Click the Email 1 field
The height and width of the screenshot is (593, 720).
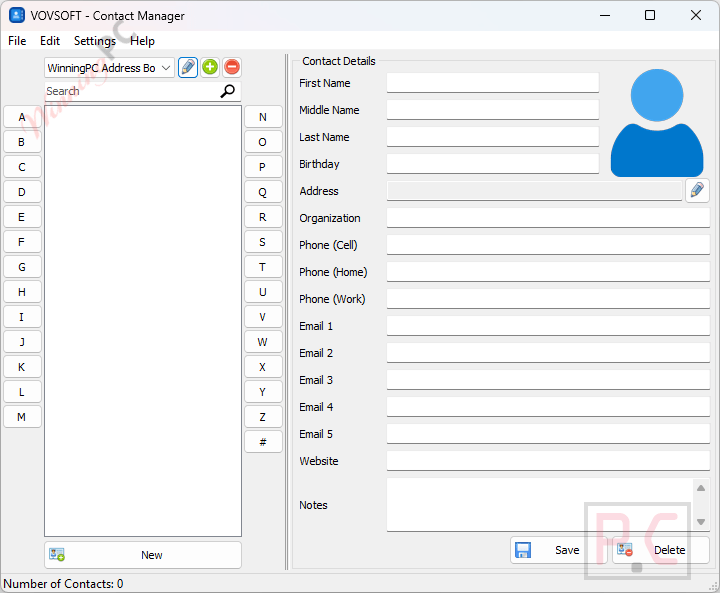click(548, 326)
